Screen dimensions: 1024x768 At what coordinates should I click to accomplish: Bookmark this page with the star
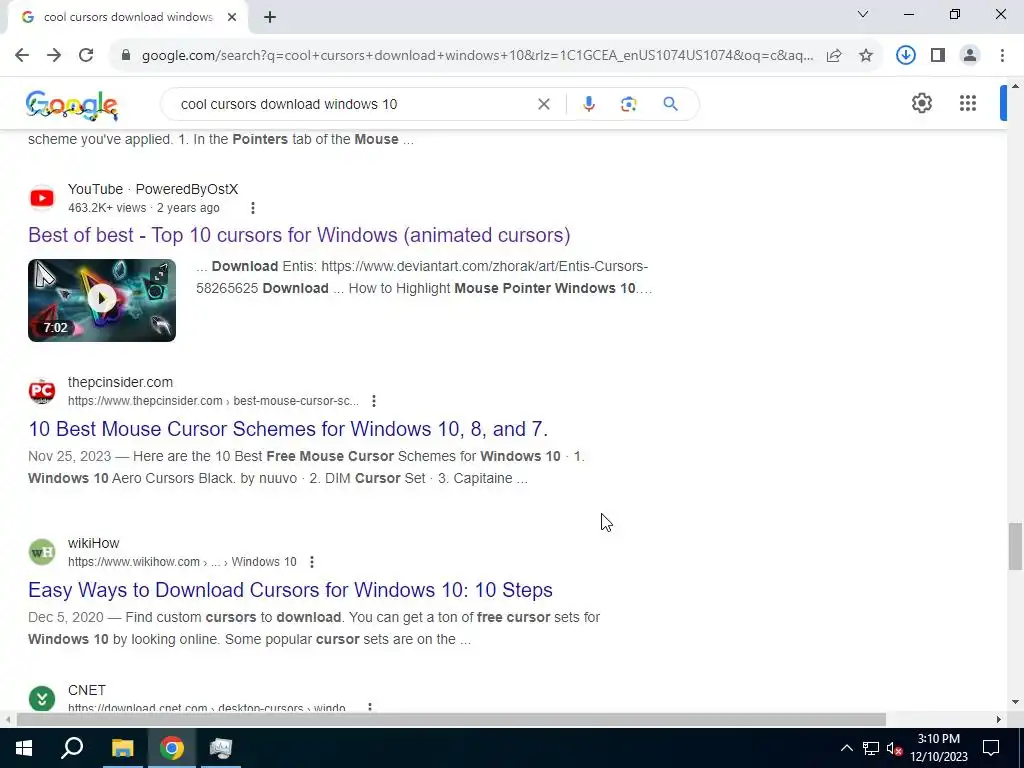866,56
